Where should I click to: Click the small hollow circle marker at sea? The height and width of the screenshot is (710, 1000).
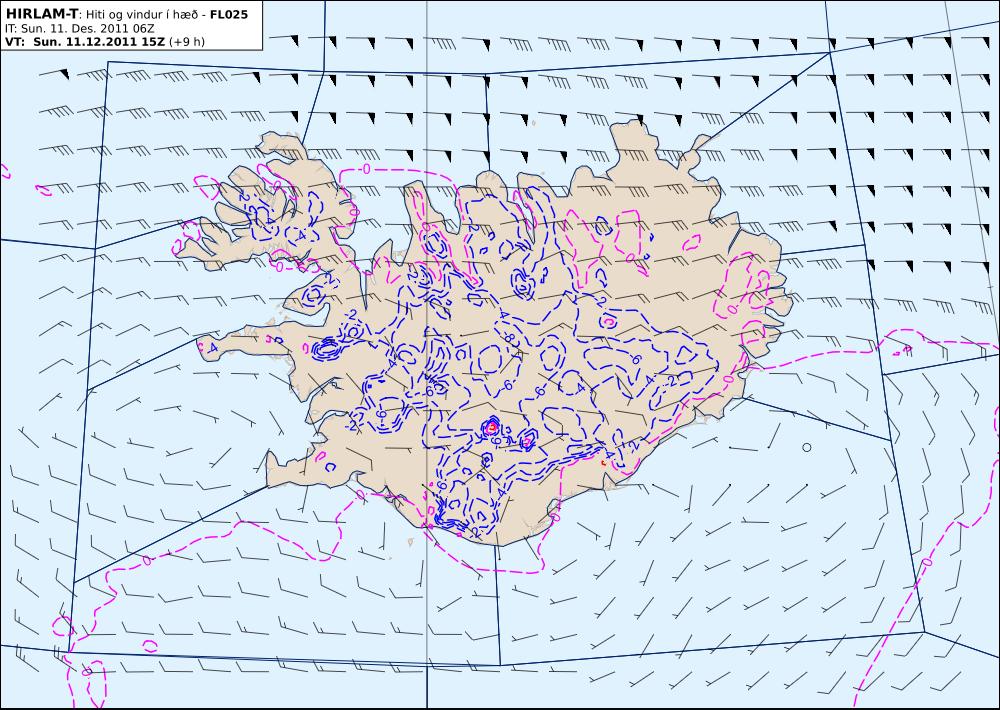(x=807, y=447)
